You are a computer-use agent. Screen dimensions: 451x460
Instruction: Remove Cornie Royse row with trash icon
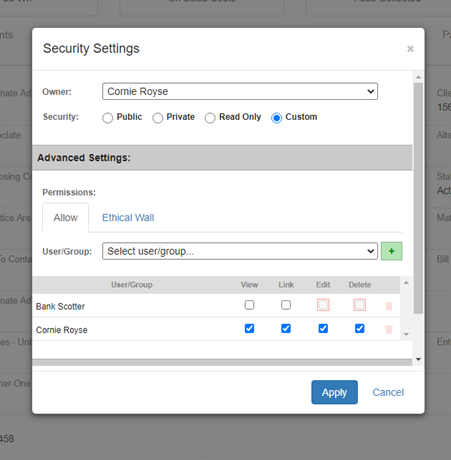point(389,329)
